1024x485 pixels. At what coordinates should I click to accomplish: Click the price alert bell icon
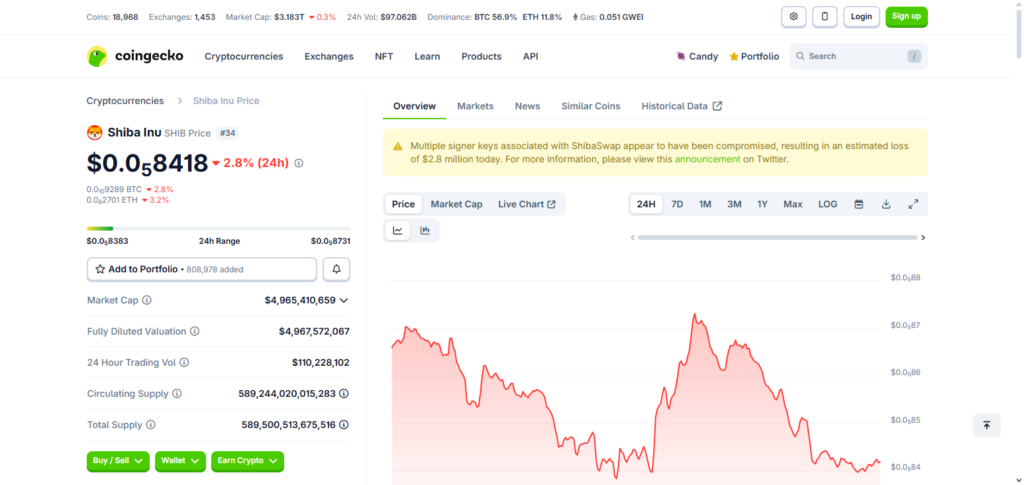(x=336, y=269)
